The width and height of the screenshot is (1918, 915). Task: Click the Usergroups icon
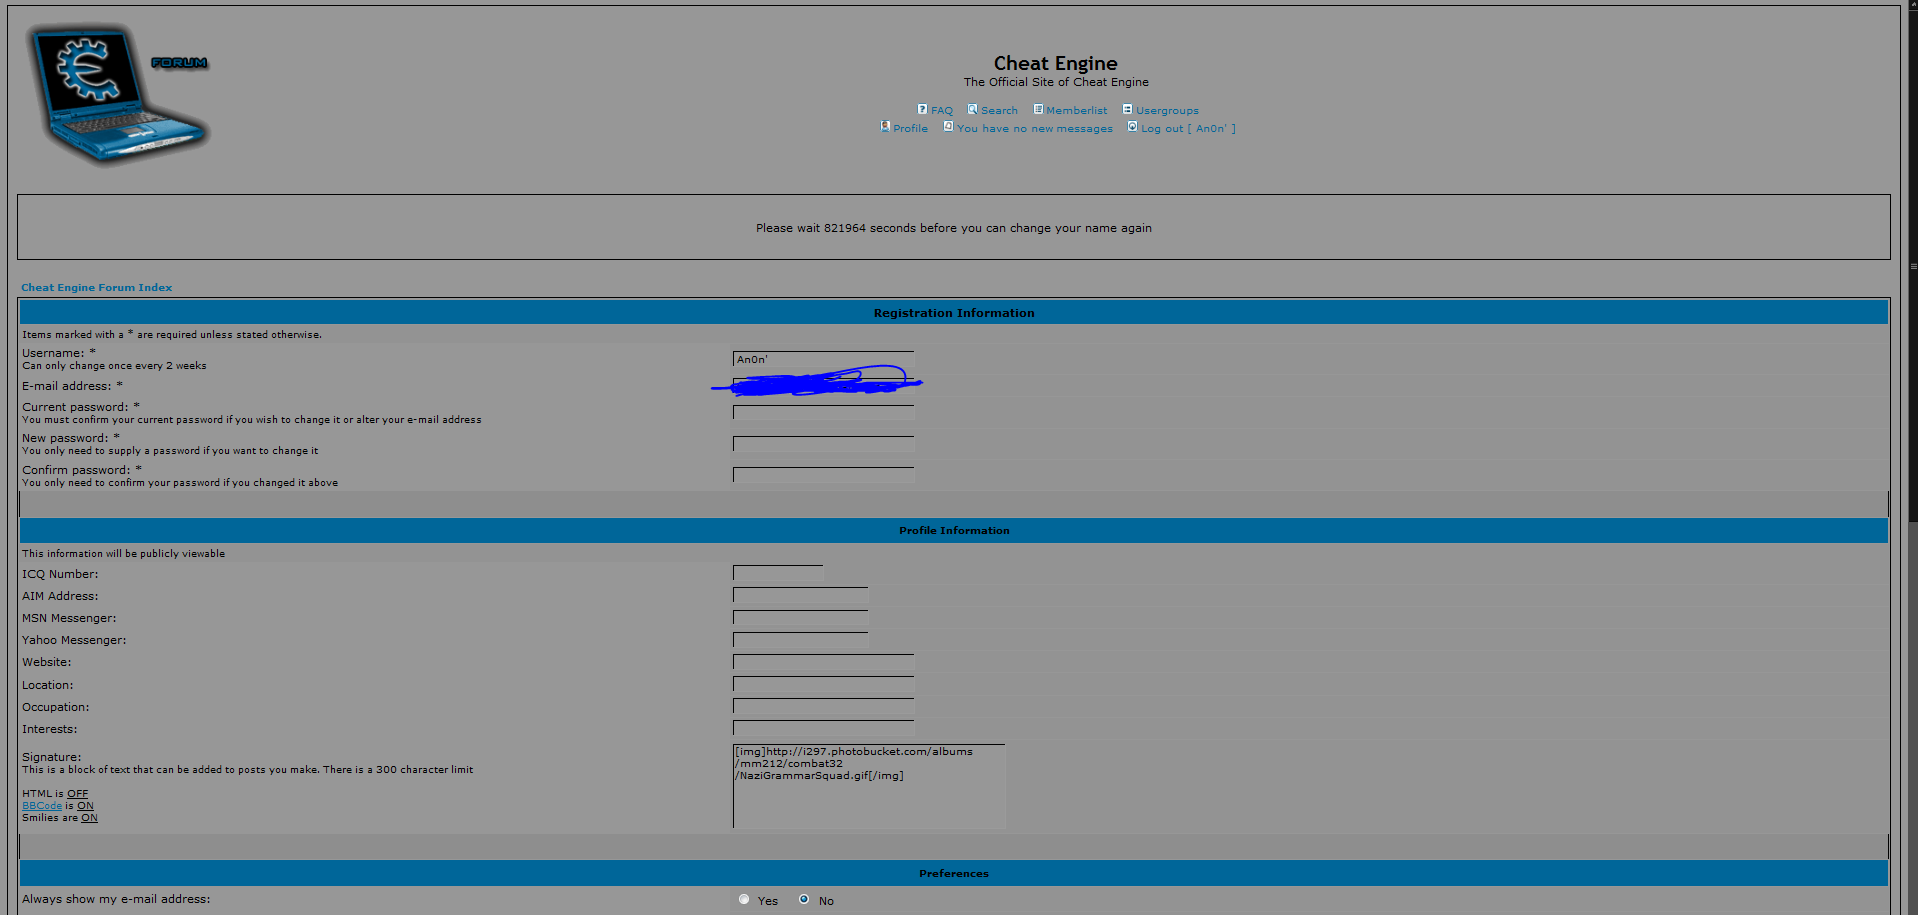1127,109
